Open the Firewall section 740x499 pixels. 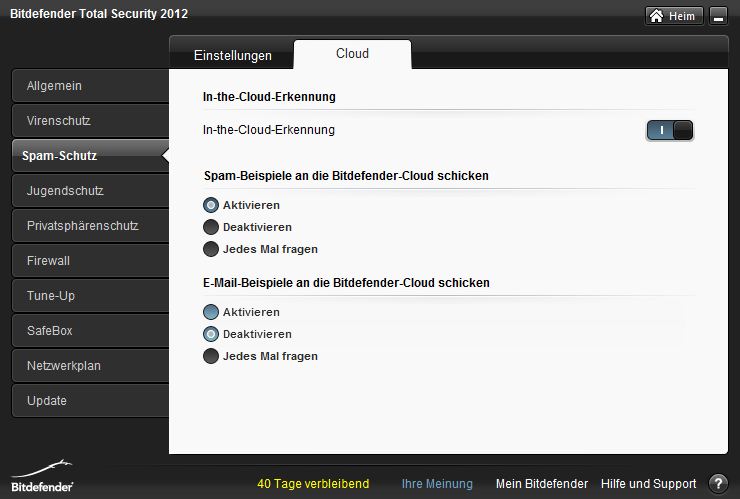91,261
